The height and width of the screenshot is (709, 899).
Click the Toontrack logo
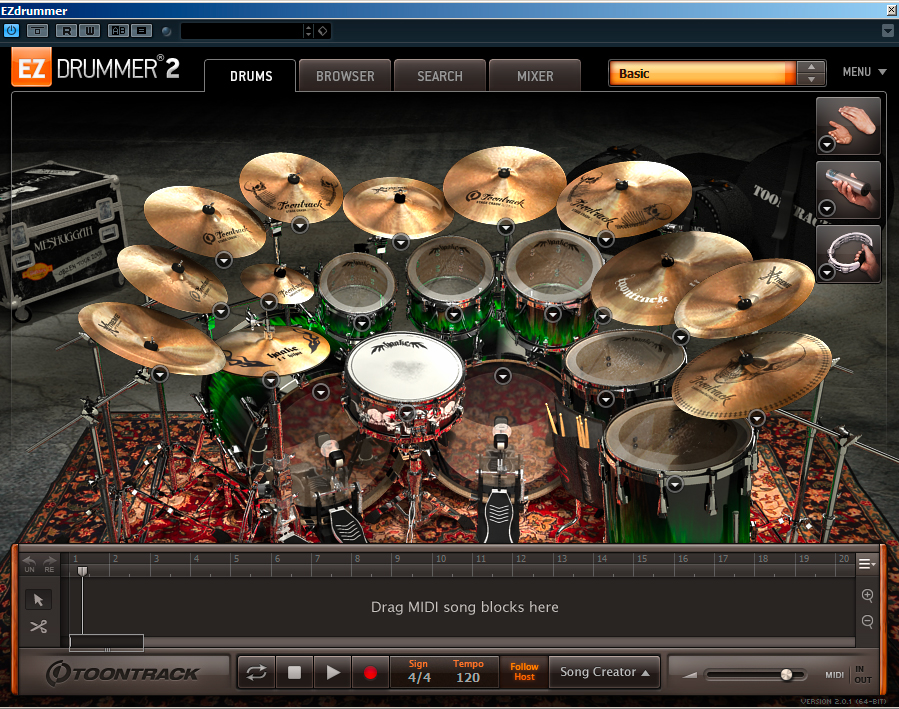(122, 673)
